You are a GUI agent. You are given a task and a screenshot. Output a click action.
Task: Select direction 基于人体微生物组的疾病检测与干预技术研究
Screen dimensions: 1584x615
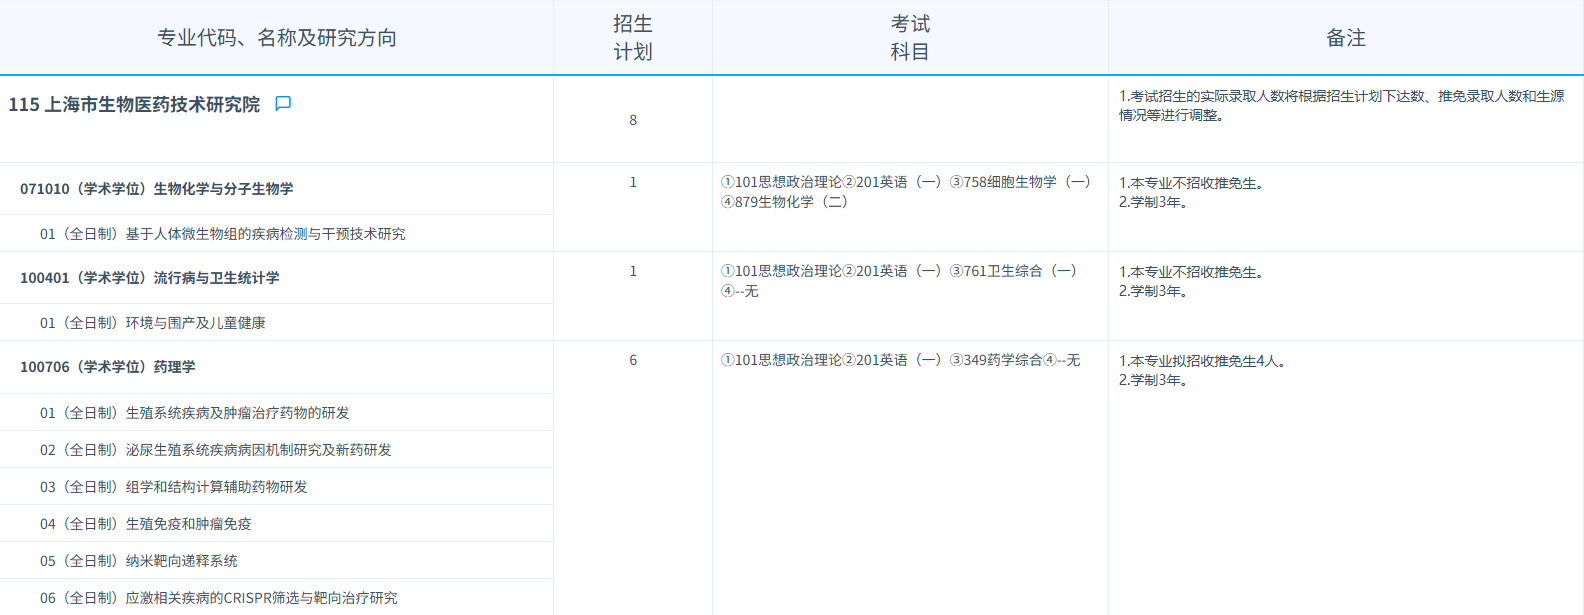(222, 234)
